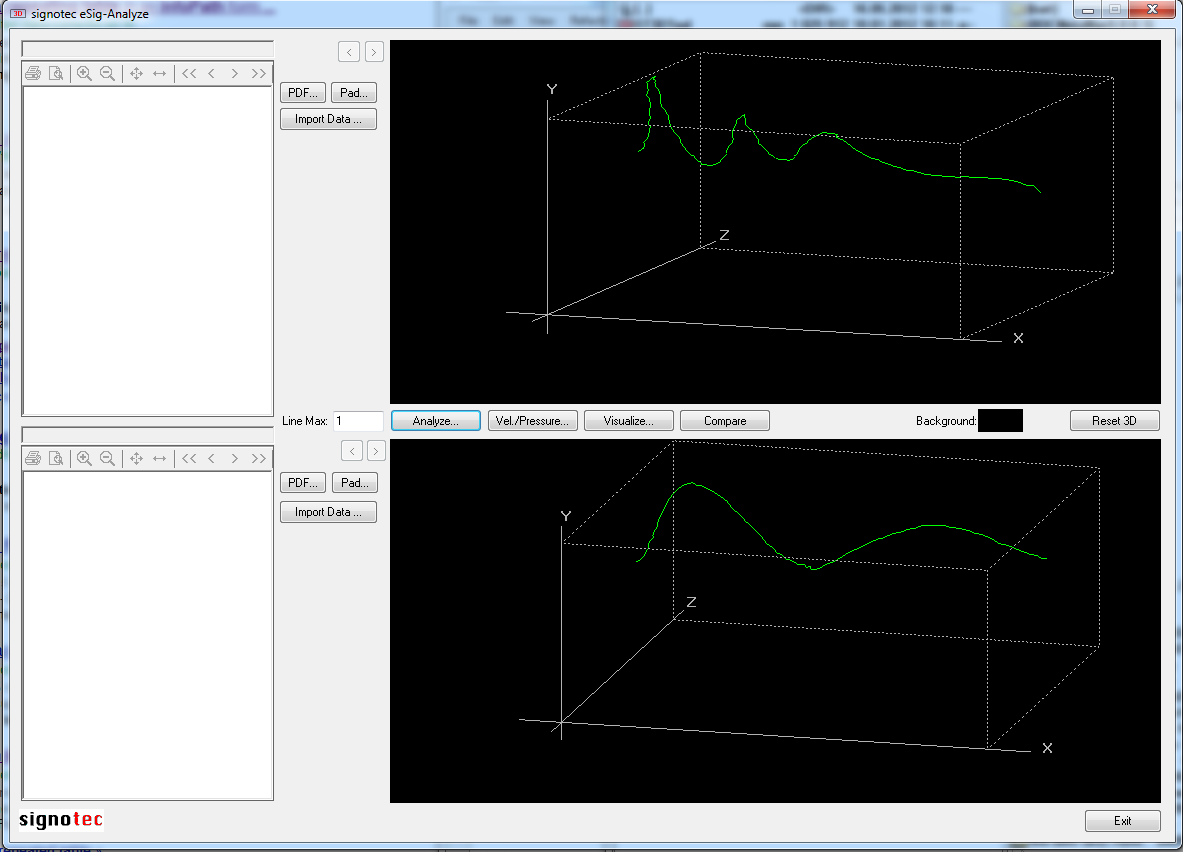Jump to first page in upper viewer toolbar
1183x852 pixels.
(189, 73)
